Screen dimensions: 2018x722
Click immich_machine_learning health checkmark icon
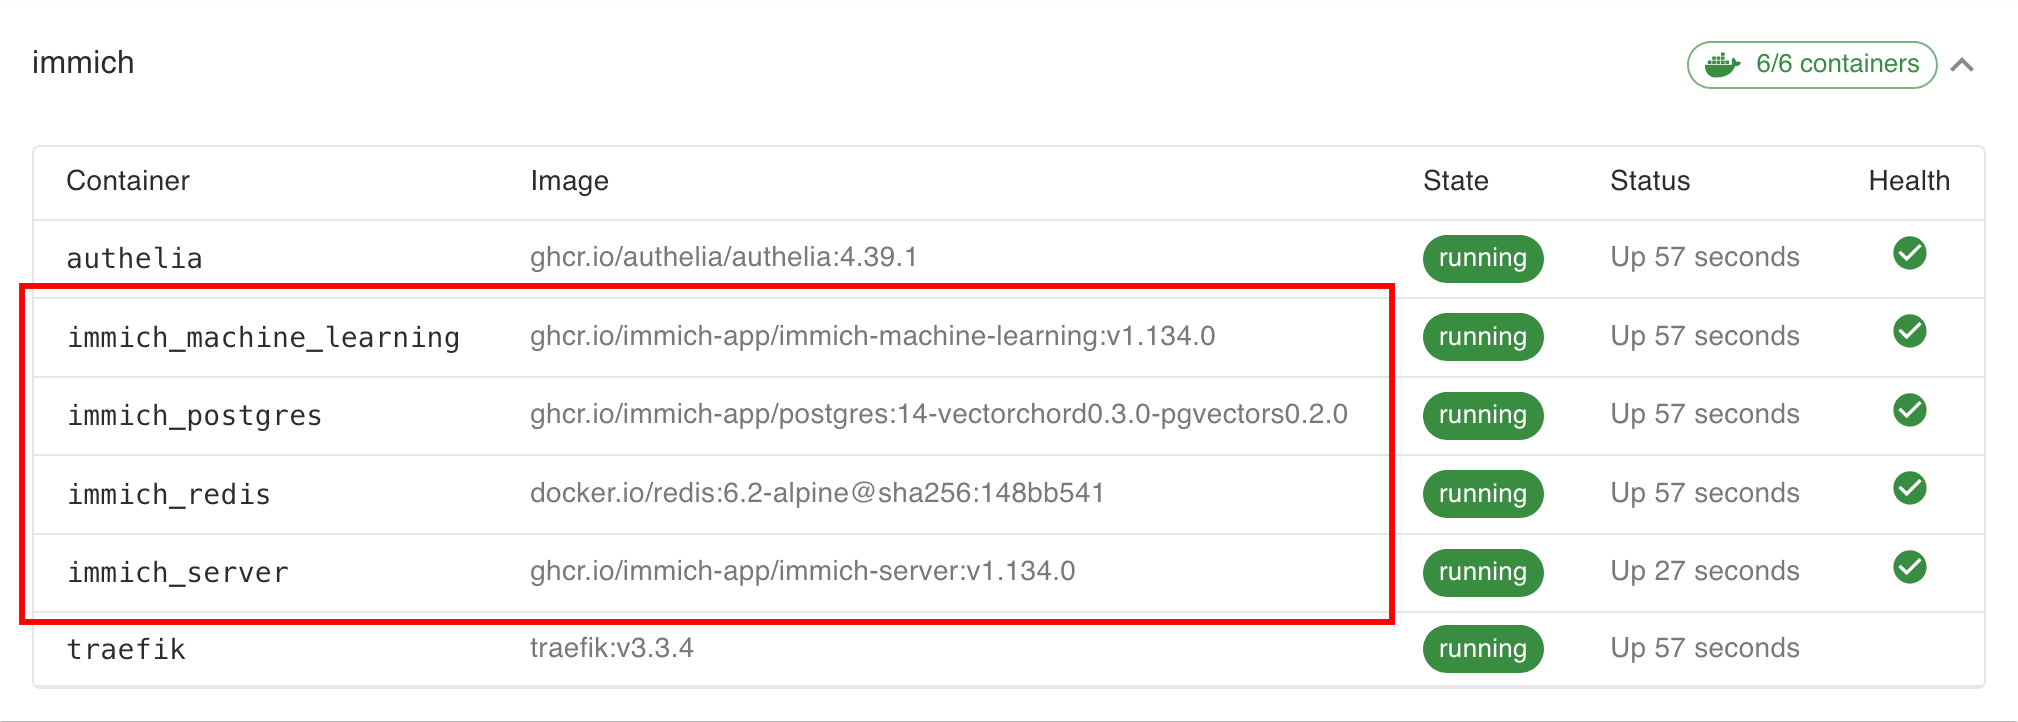tap(1909, 331)
